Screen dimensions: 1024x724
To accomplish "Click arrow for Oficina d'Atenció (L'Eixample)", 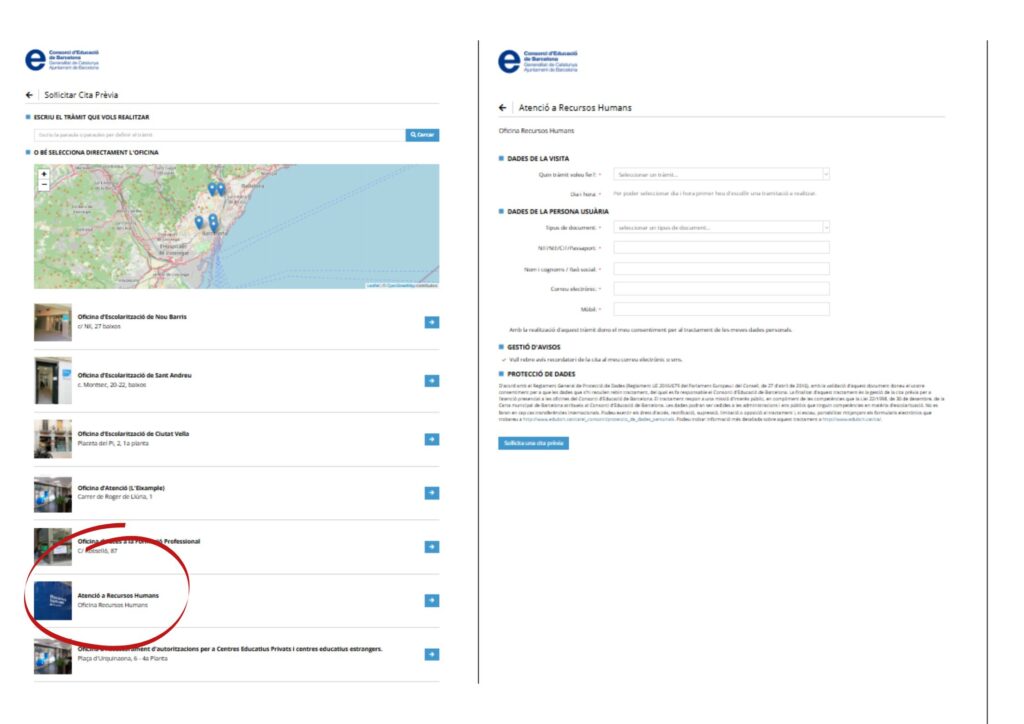I will click(x=431, y=493).
